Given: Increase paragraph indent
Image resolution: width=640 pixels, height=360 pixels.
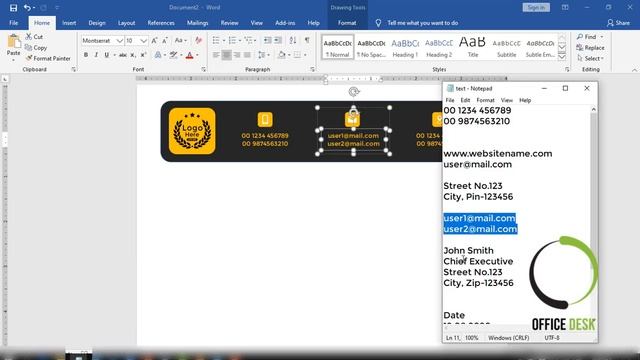Looking at the screenshot, I should coord(278,40).
